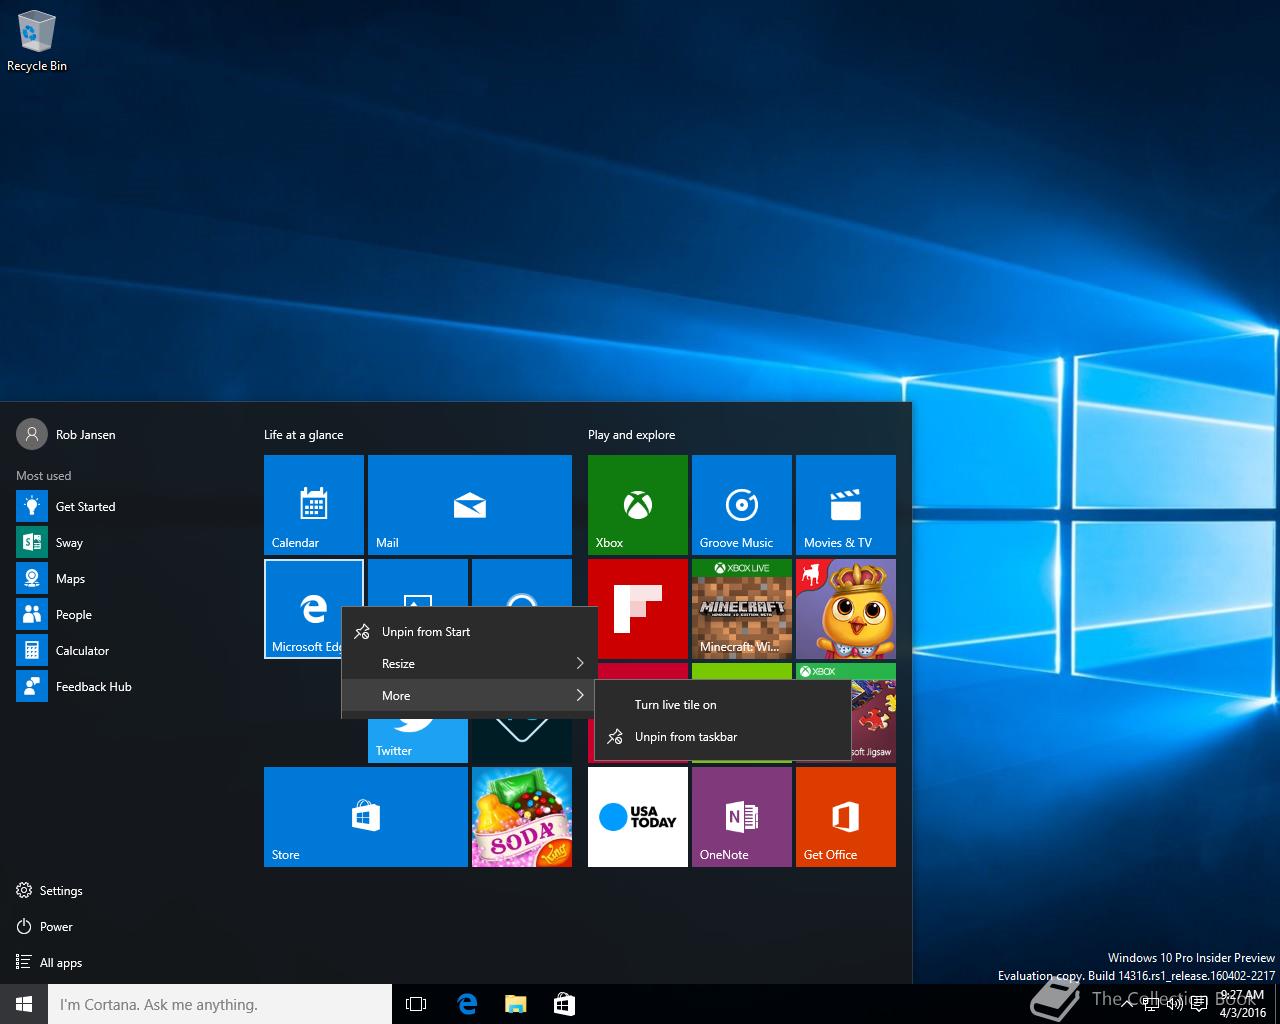
Task: Click the Life at a glance heading
Action: pyautogui.click(x=303, y=435)
